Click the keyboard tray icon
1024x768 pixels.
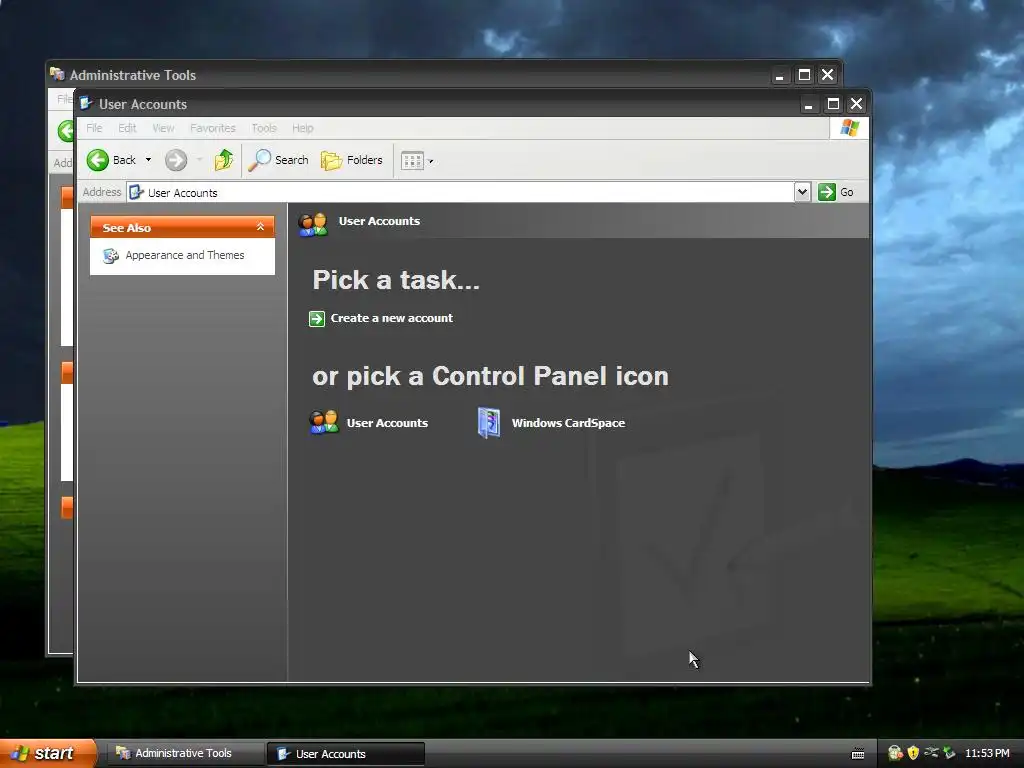(858, 754)
